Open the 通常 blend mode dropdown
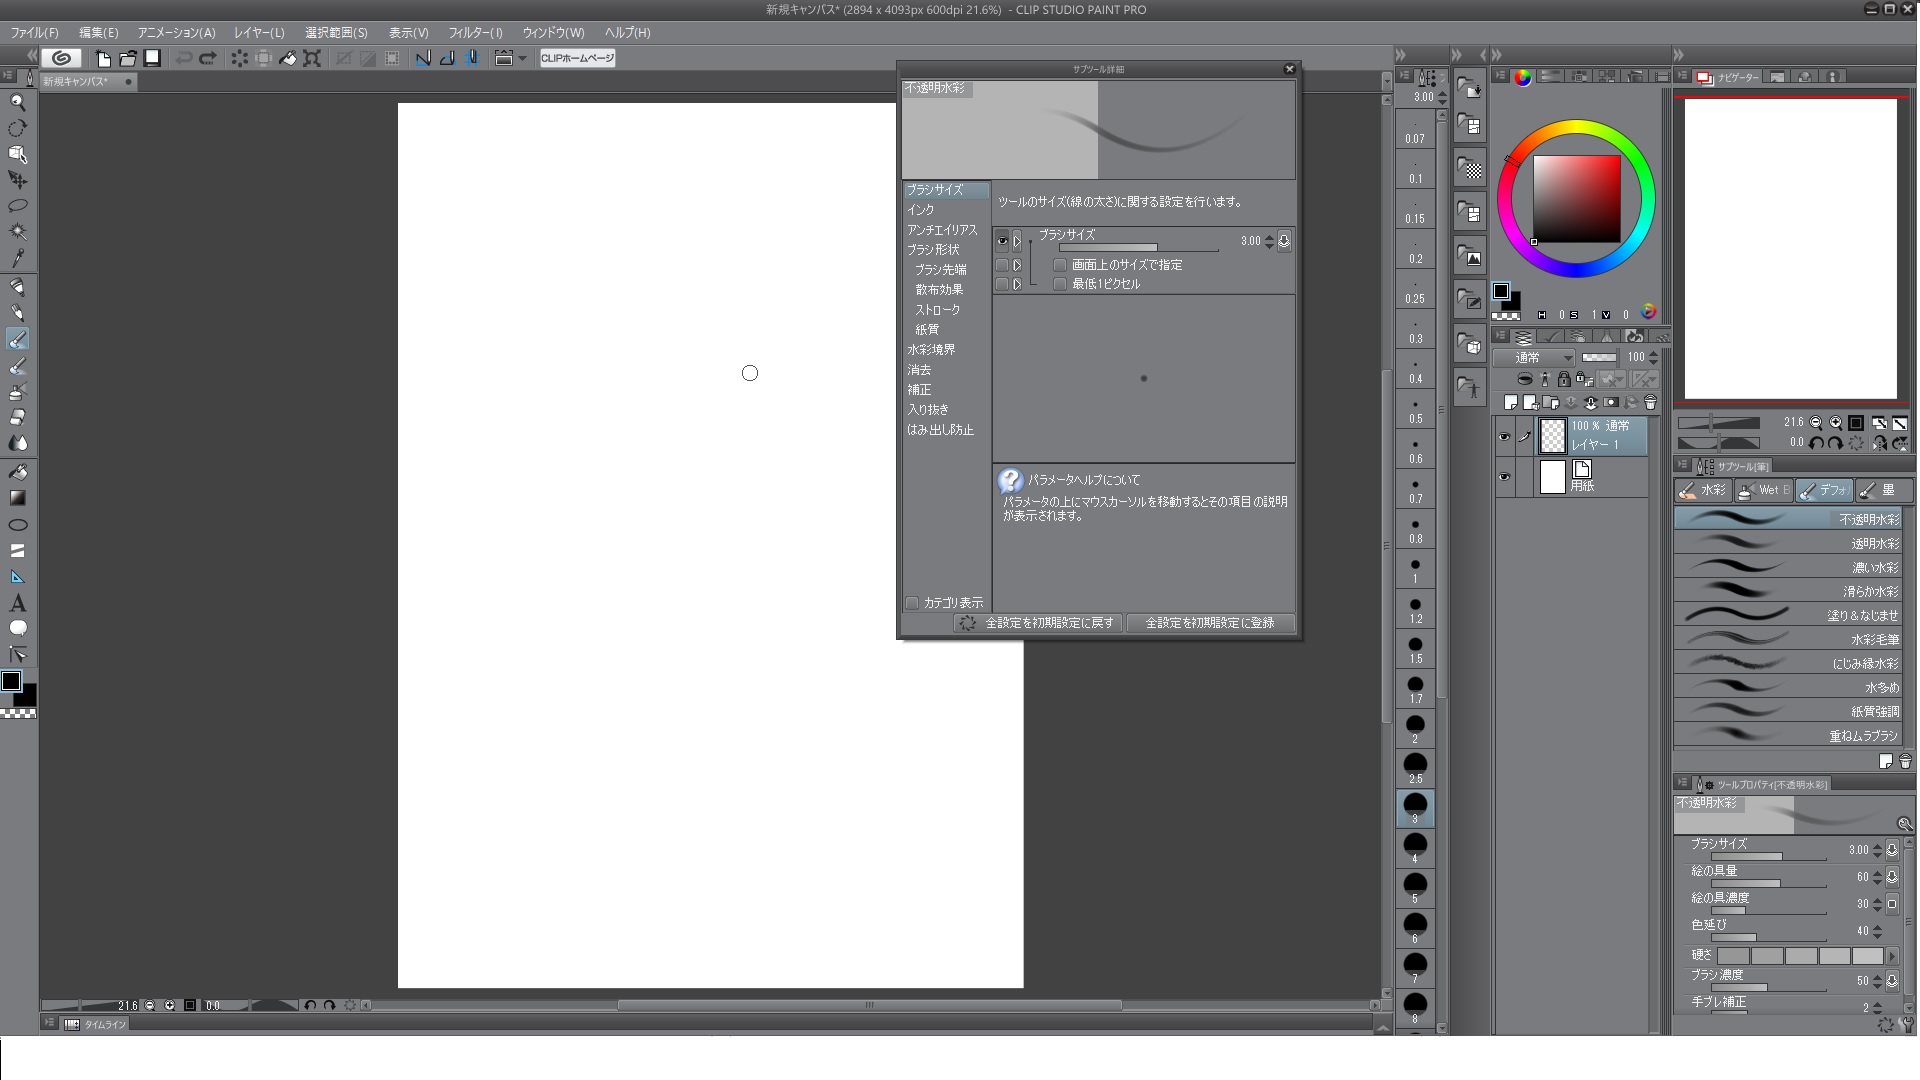 tap(1535, 357)
